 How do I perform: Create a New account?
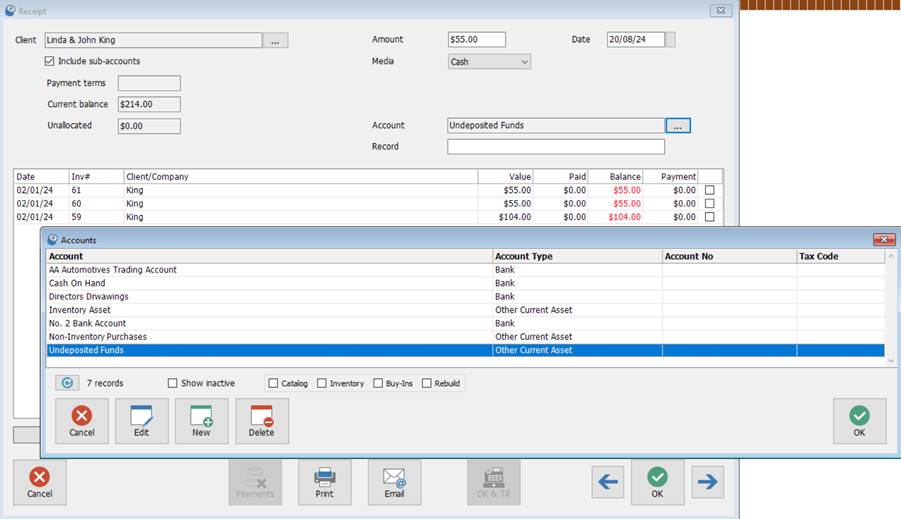point(201,421)
